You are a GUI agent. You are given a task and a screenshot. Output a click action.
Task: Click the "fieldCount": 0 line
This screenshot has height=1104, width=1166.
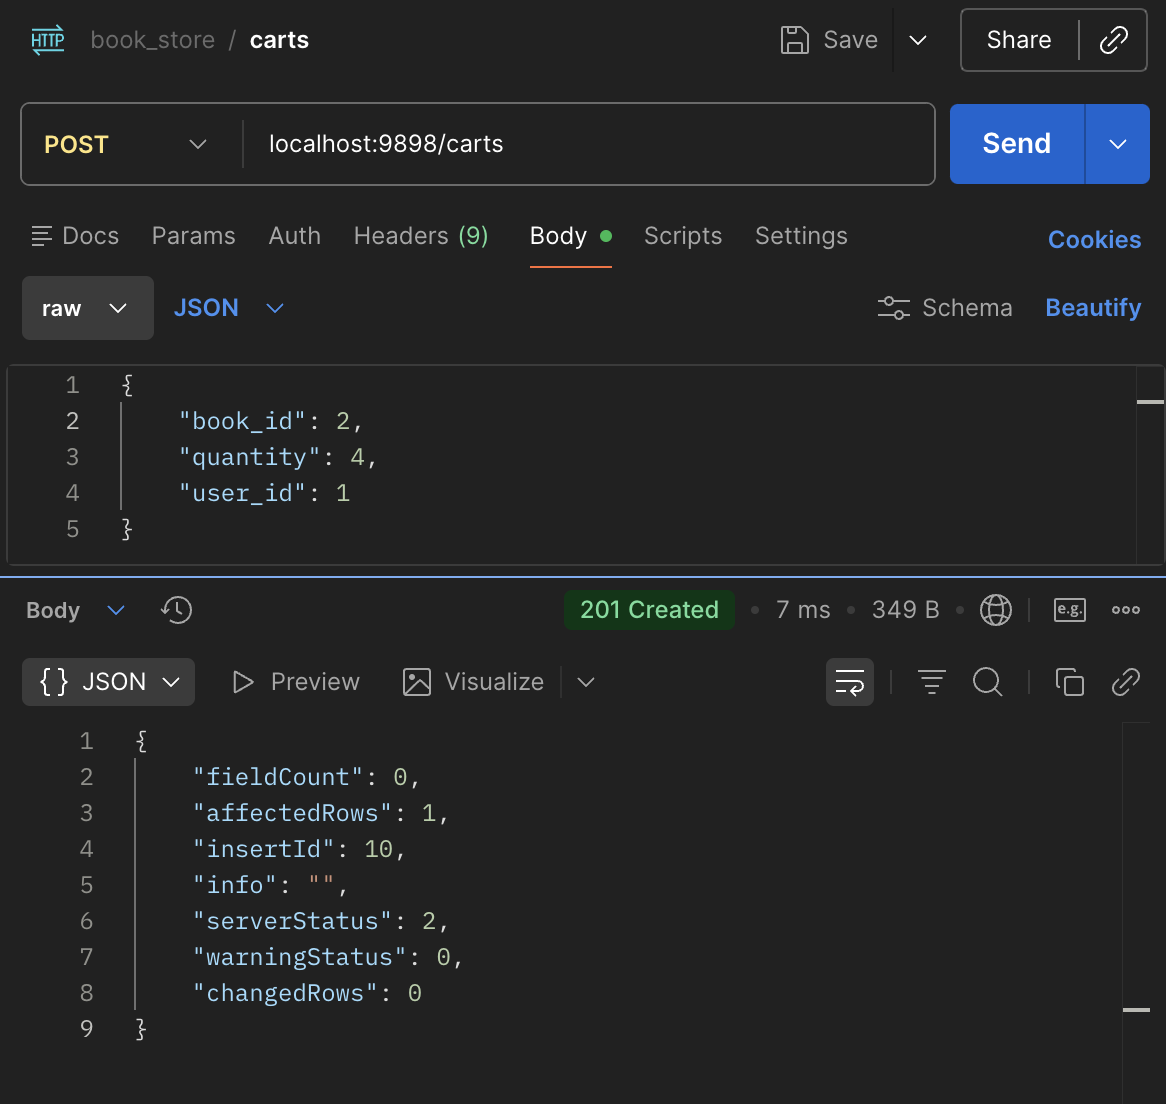point(306,778)
